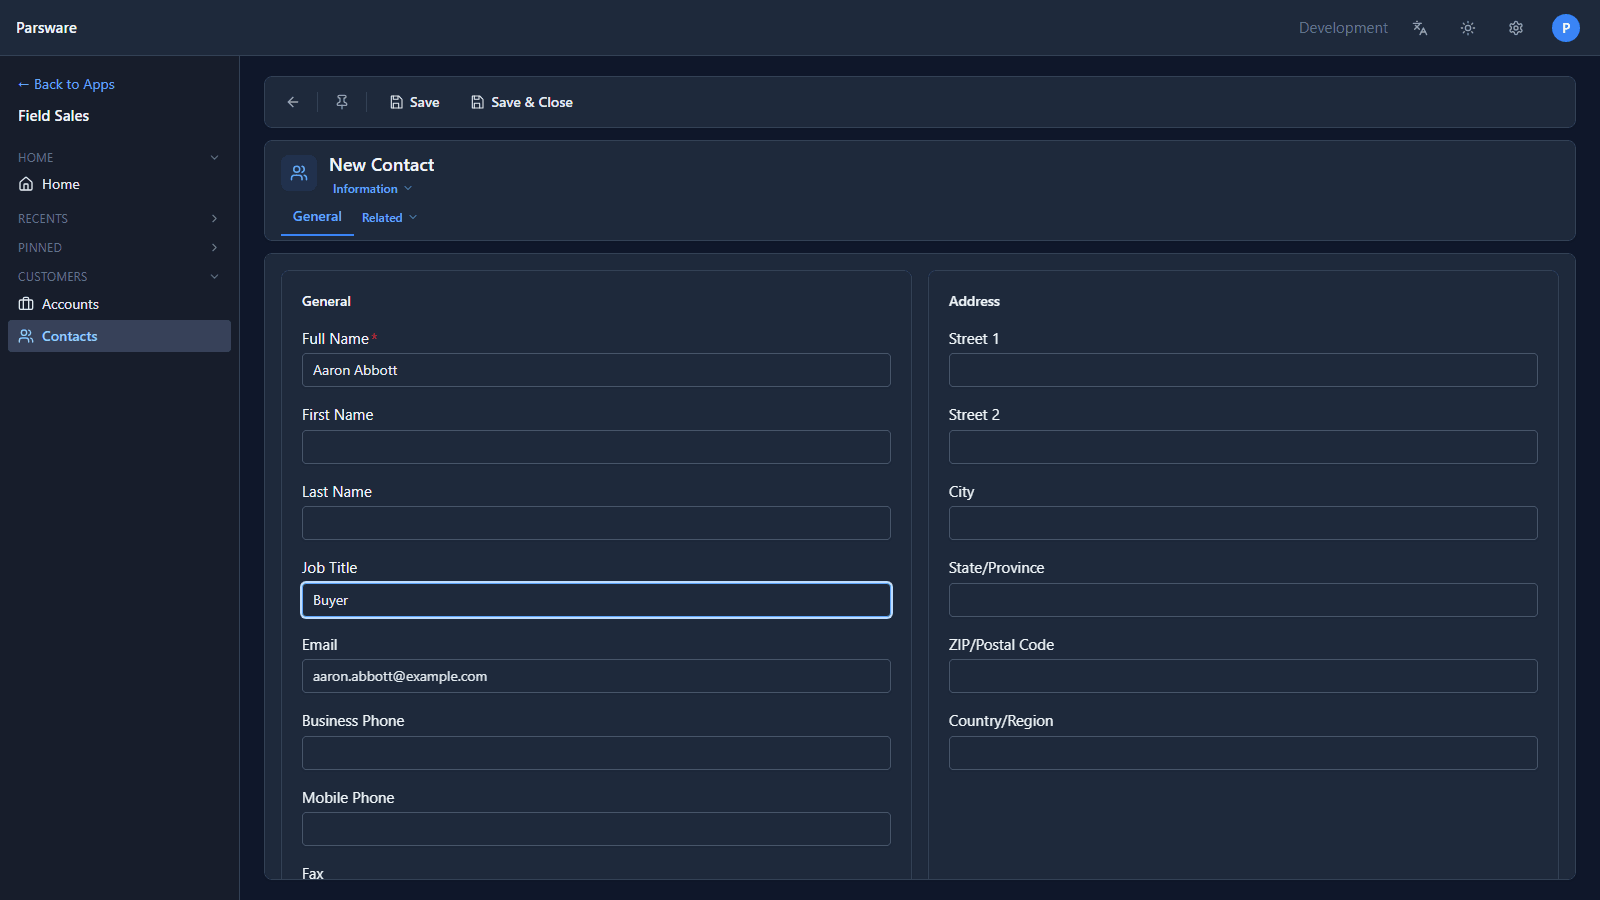Screen dimensions: 1600x900
Task: Focus the Country/Region field
Action: coord(1243,753)
